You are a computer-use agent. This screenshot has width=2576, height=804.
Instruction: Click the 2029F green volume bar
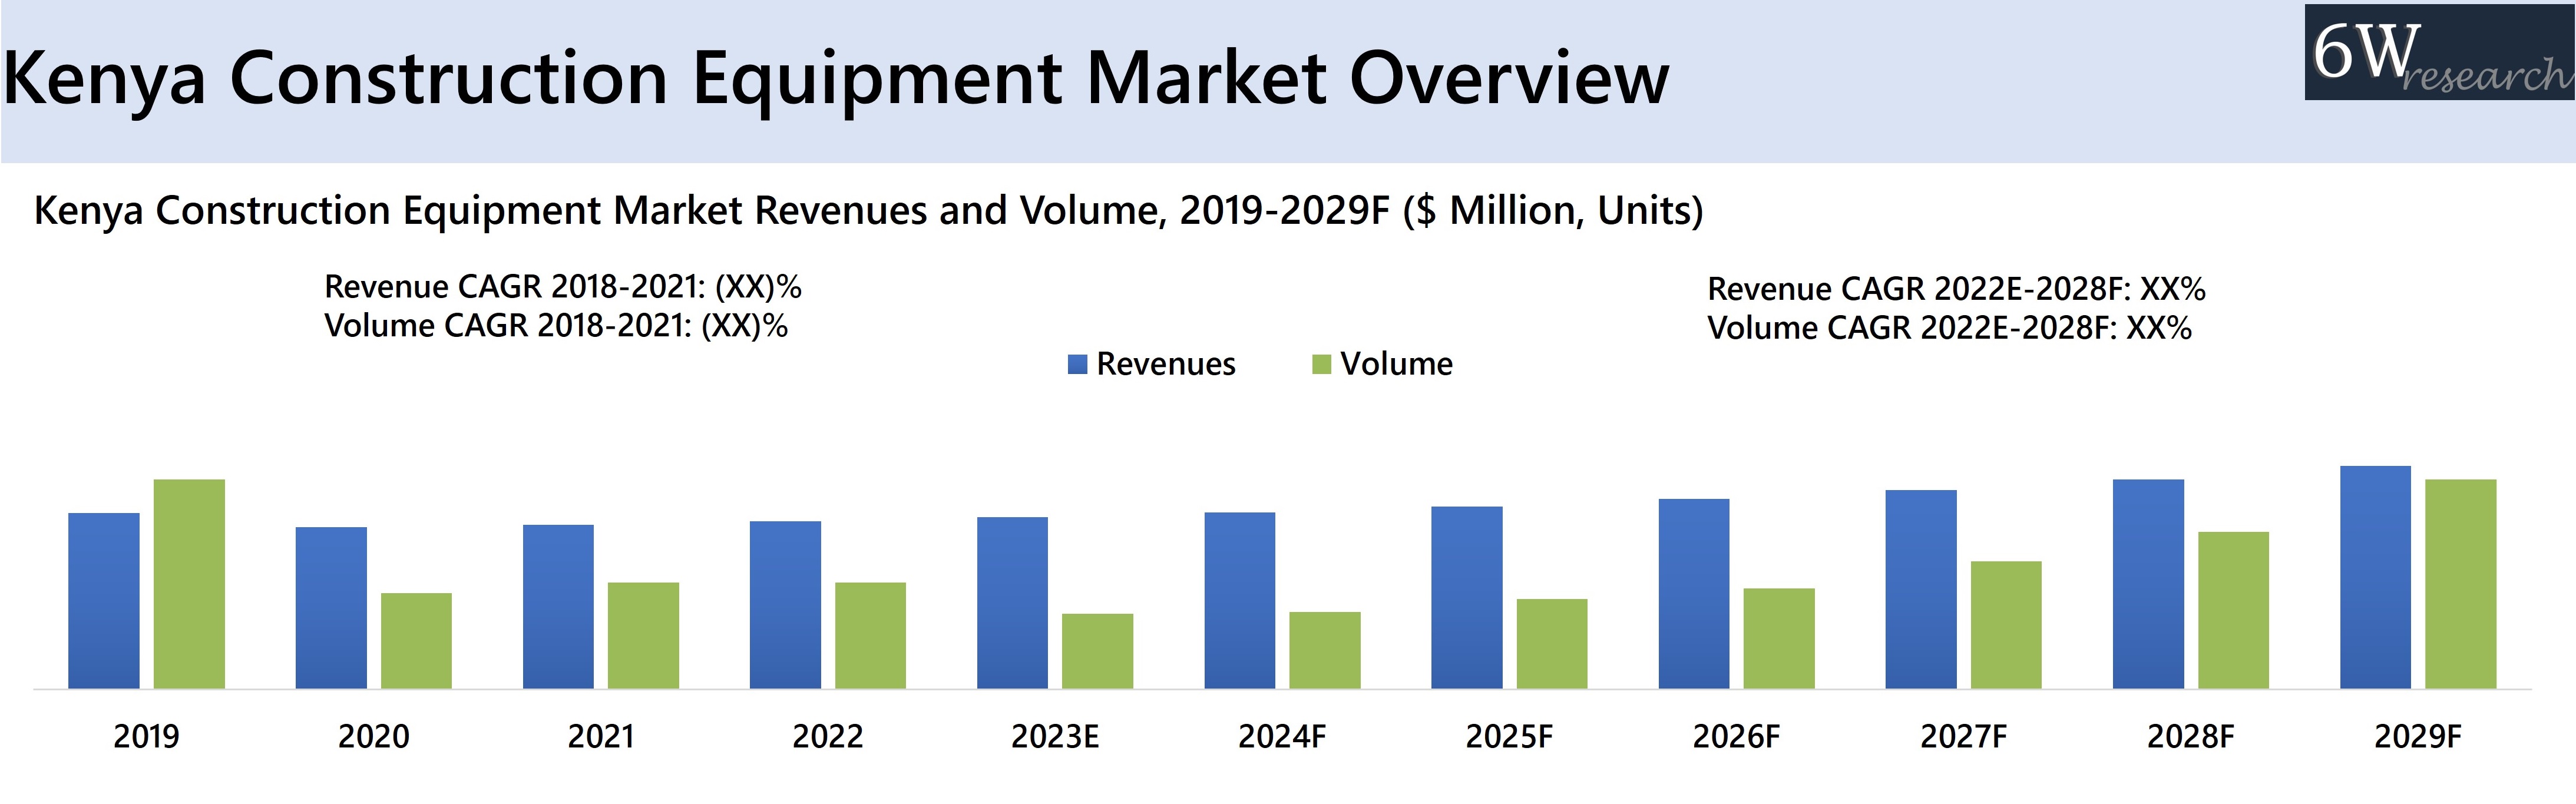tap(2460, 584)
